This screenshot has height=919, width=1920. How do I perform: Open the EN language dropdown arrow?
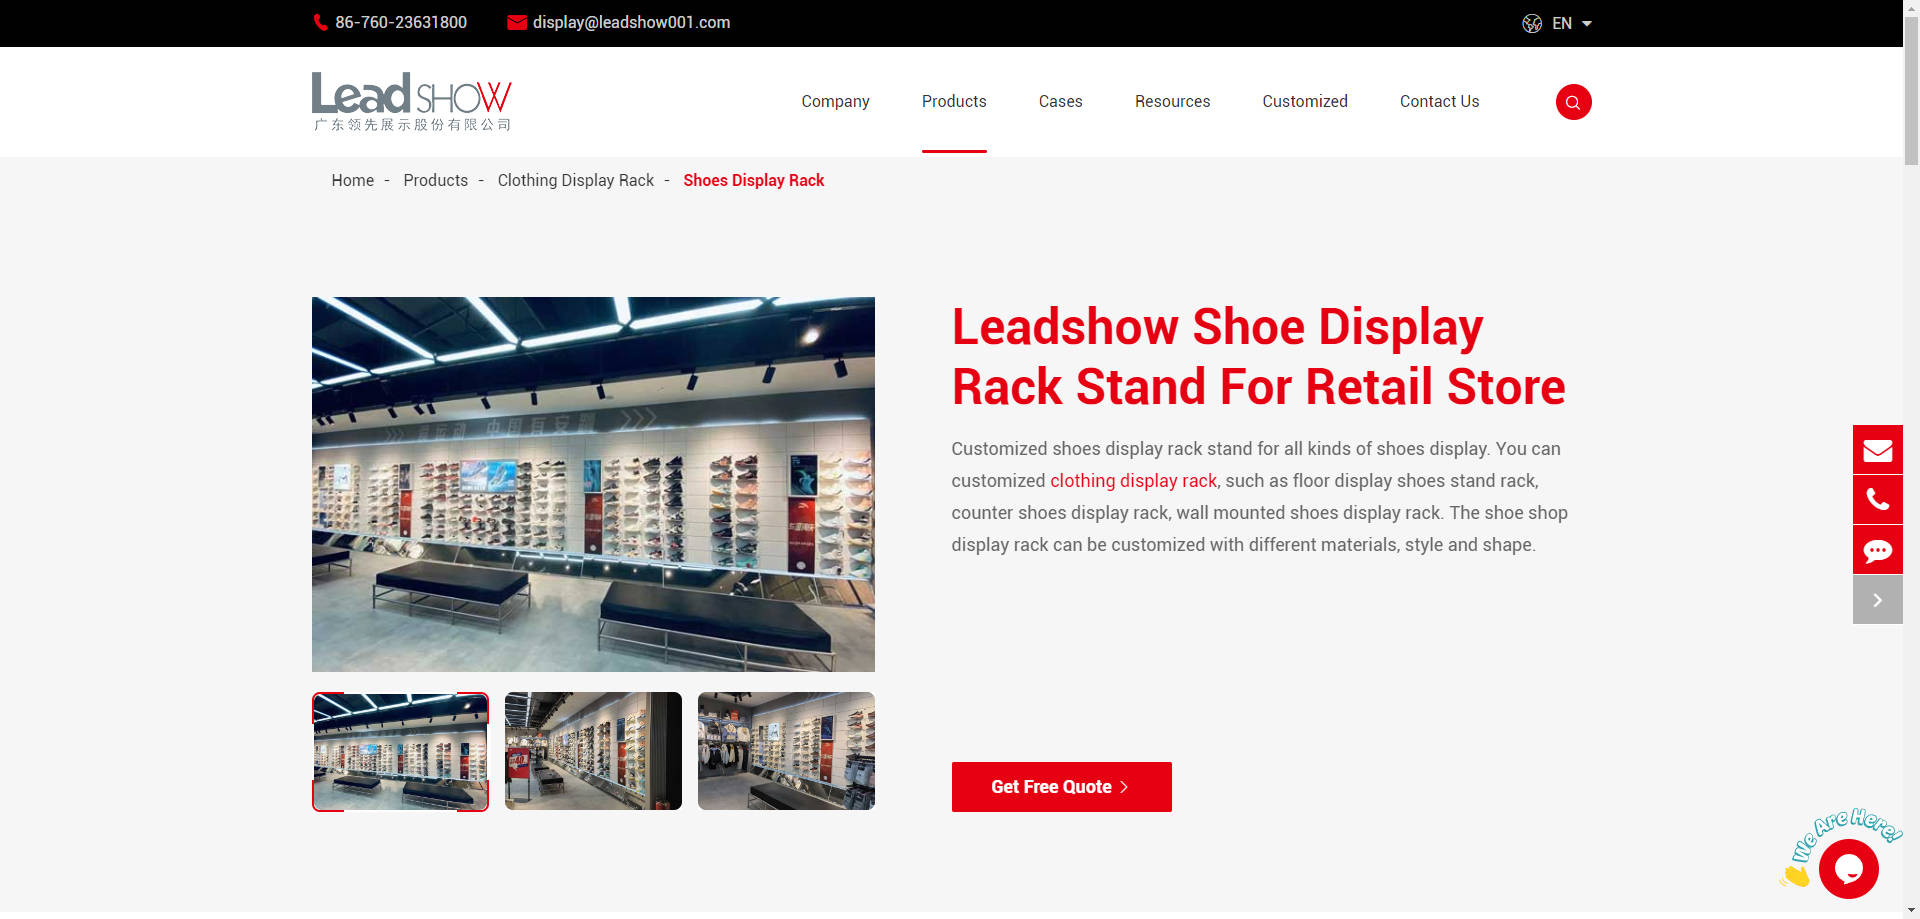1586,23
